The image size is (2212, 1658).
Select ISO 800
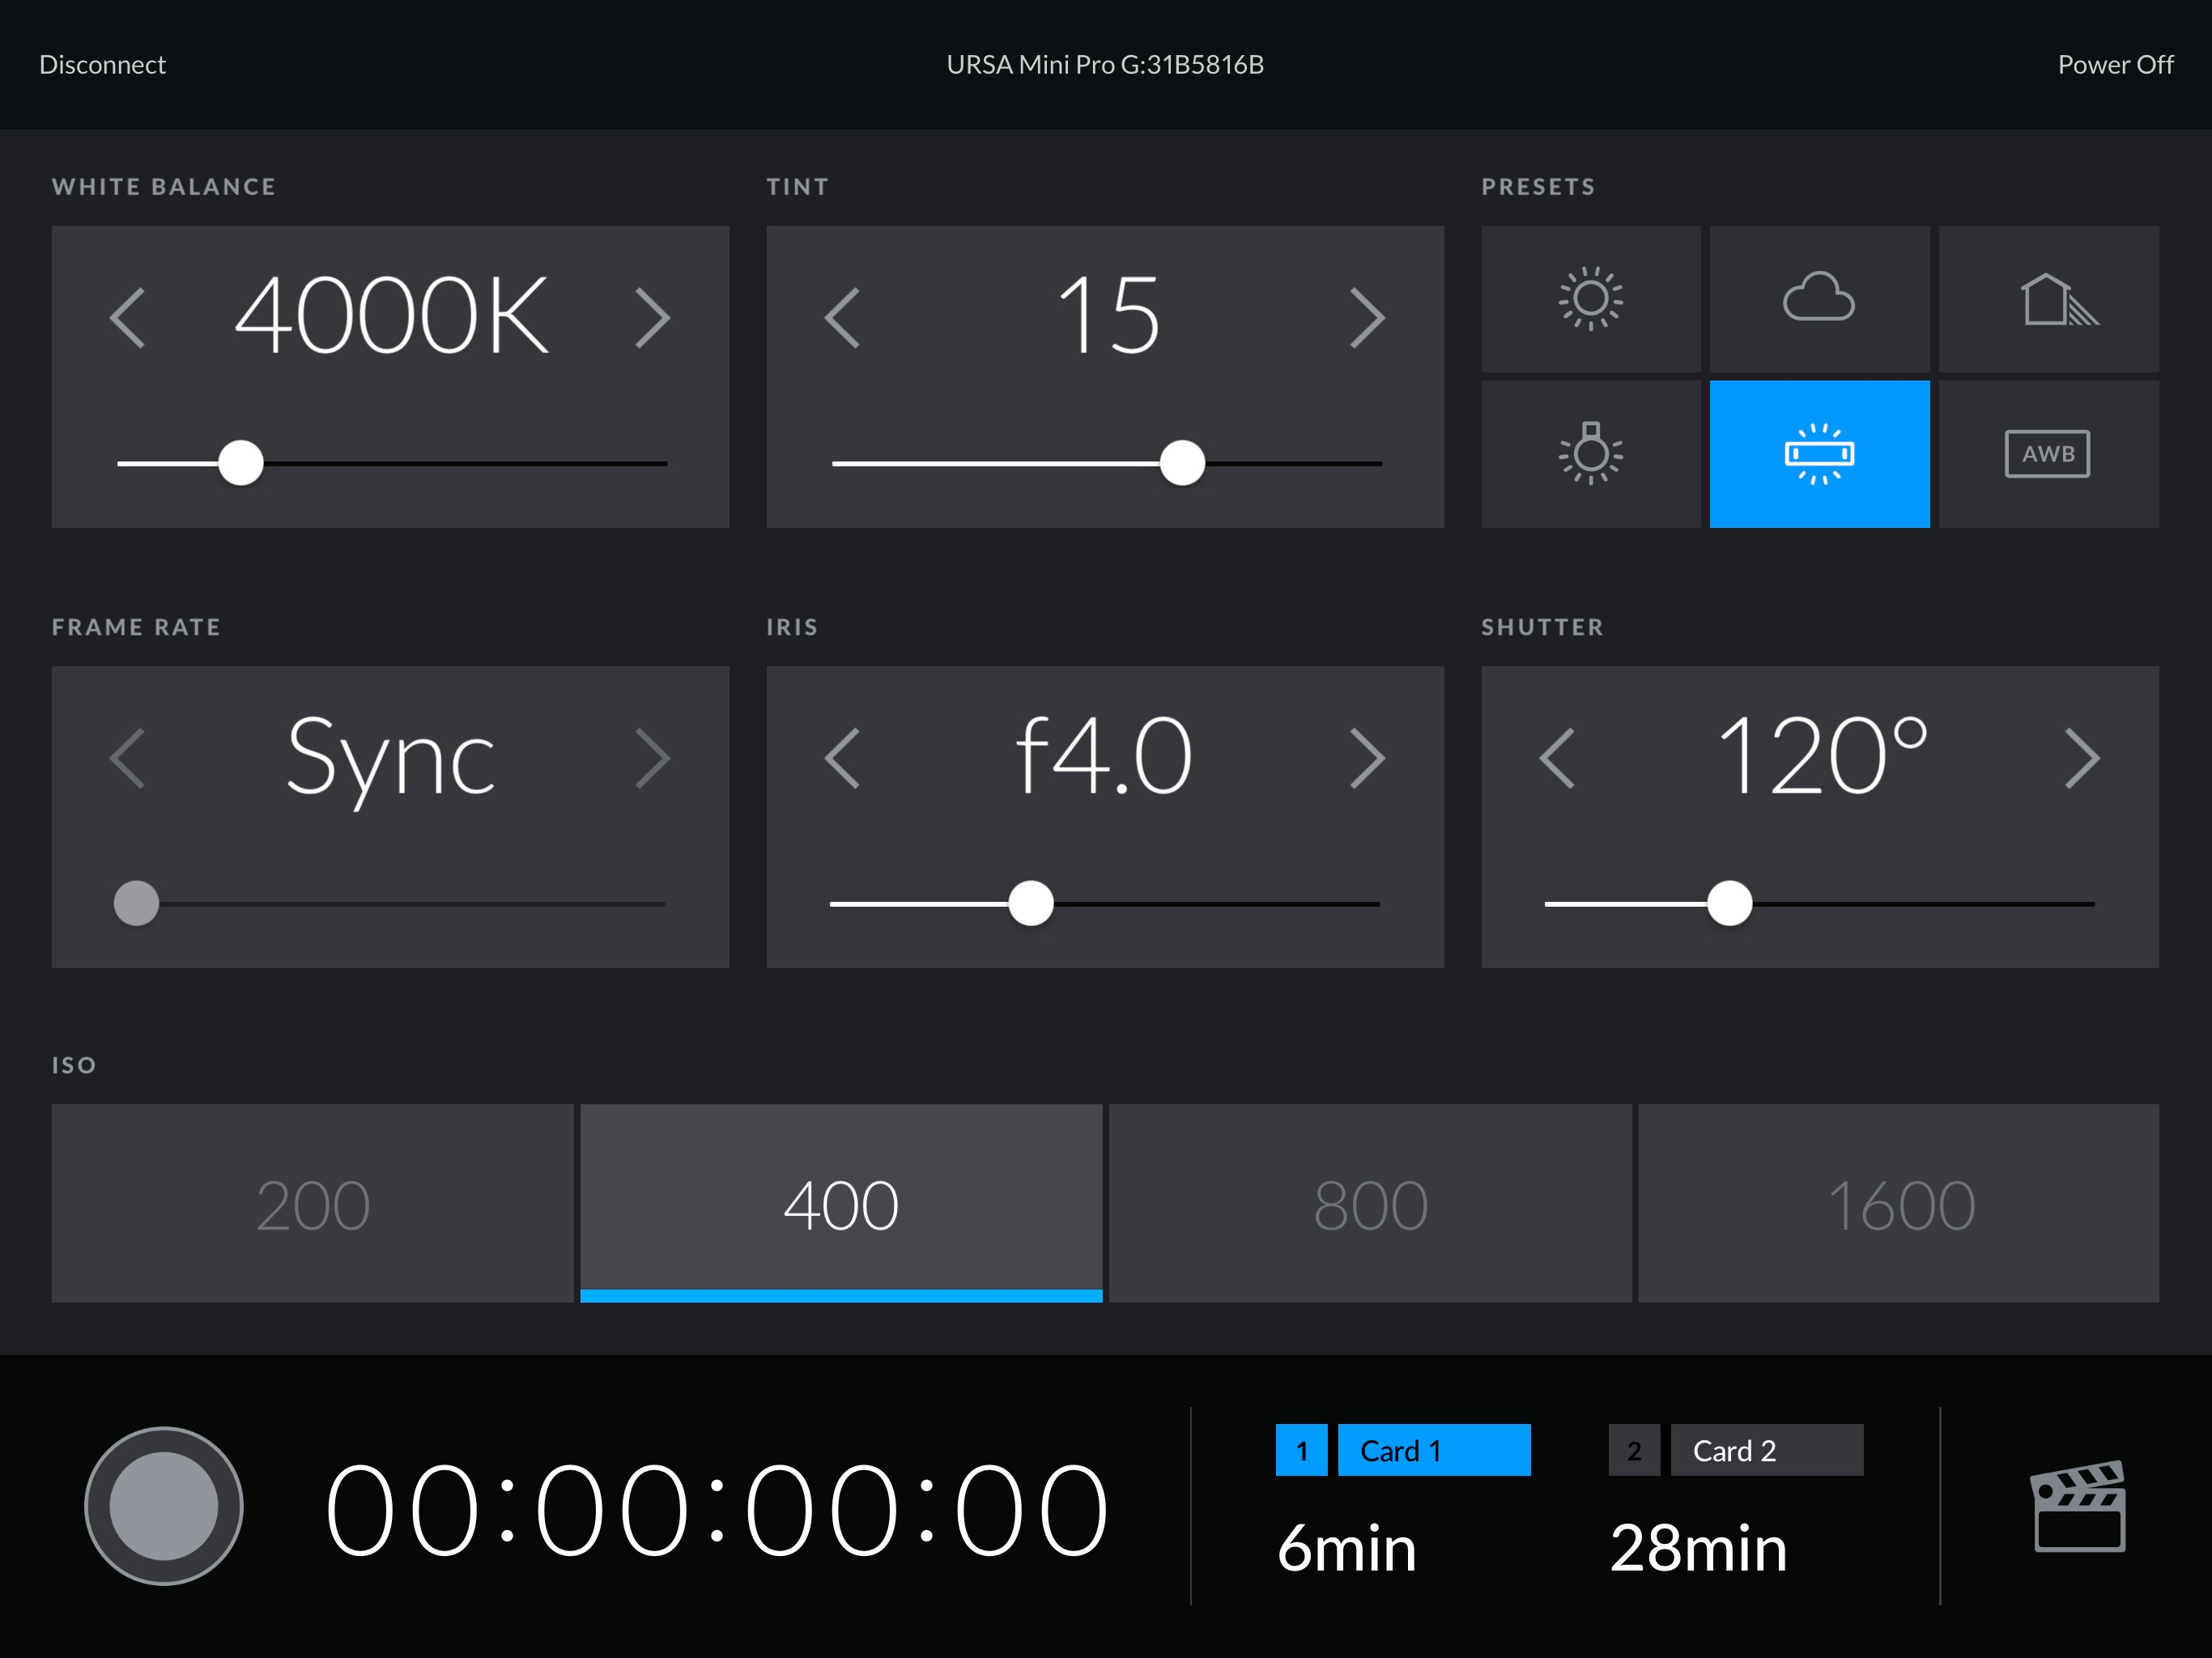click(x=1370, y=1203)
